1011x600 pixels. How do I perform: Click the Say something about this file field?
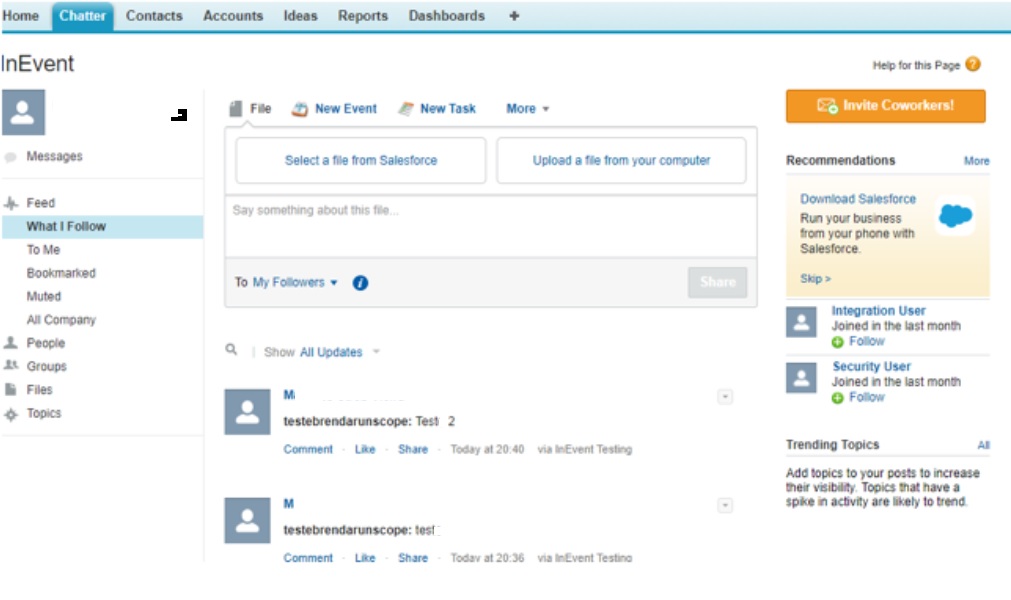click(x=491, y=227)
